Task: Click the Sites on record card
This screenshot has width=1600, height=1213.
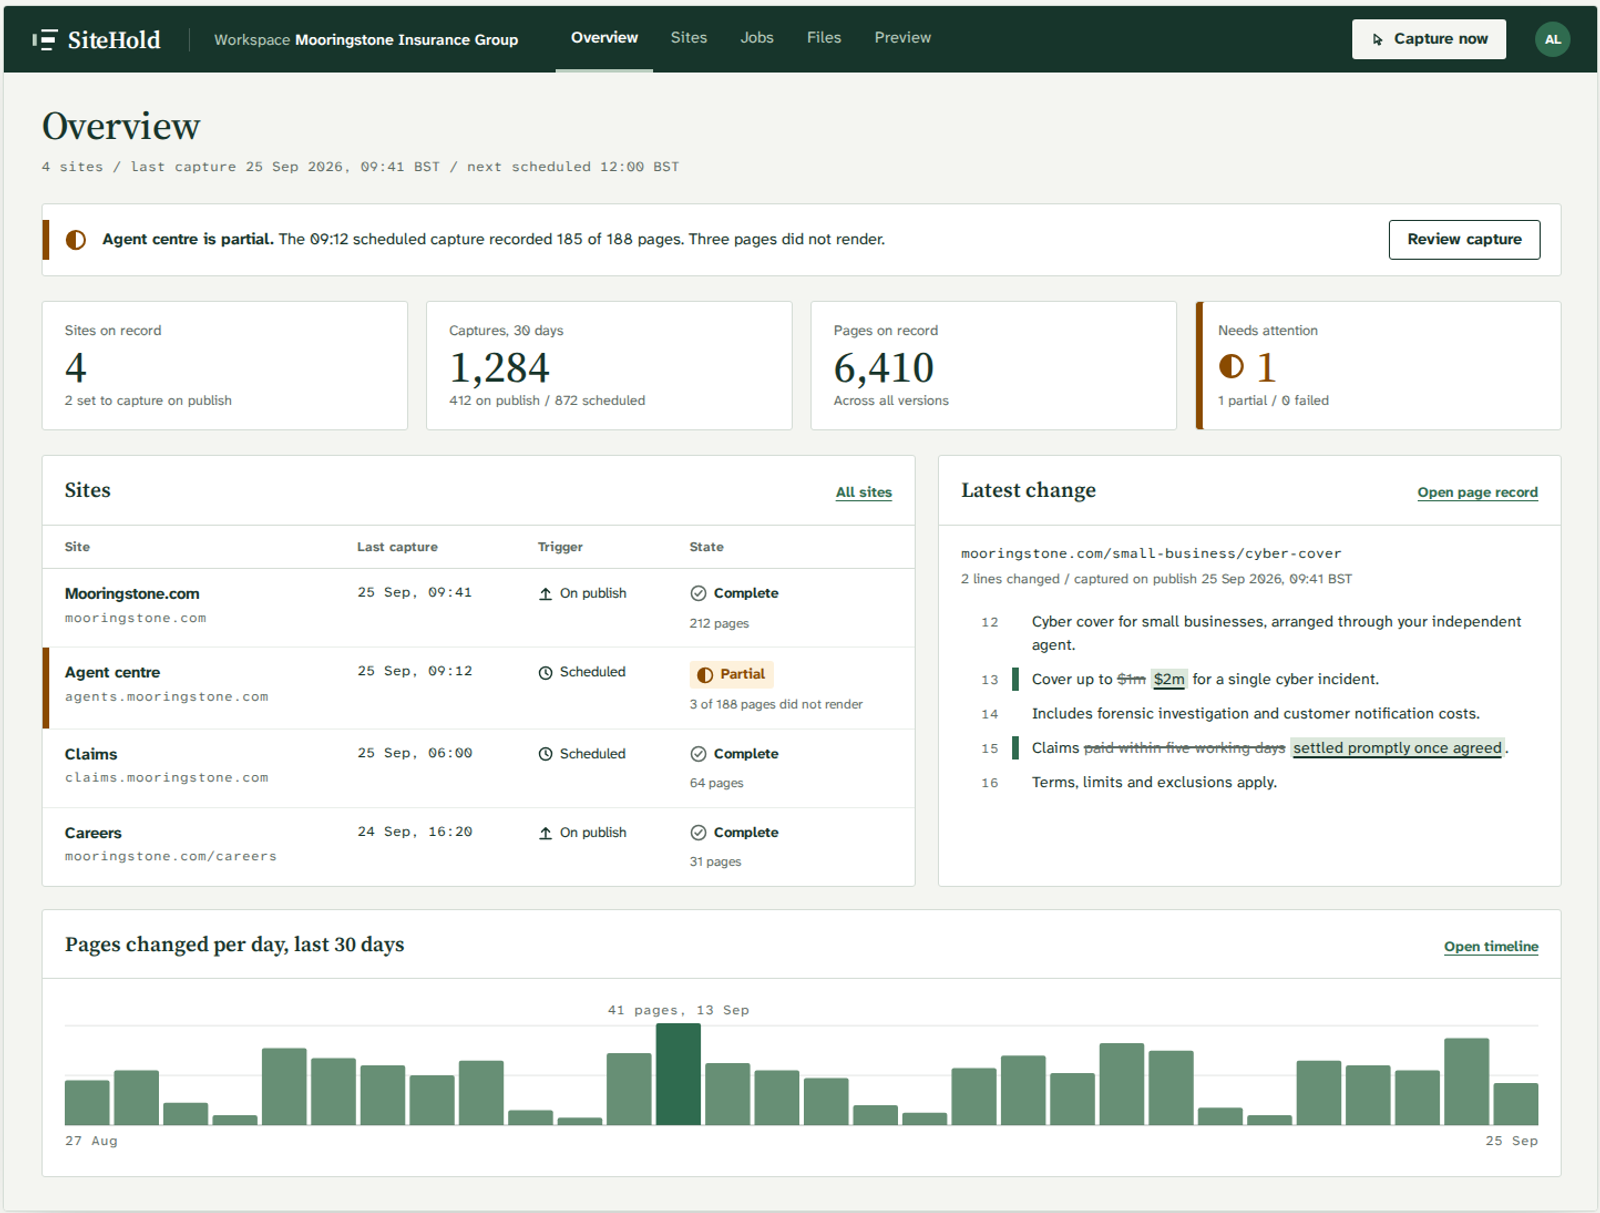Action: [225, 366]
